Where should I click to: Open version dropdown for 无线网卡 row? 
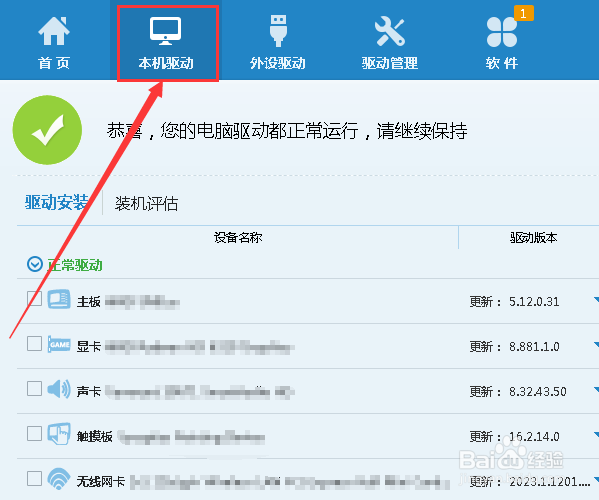pyautogui.click(x=596, y=479)
